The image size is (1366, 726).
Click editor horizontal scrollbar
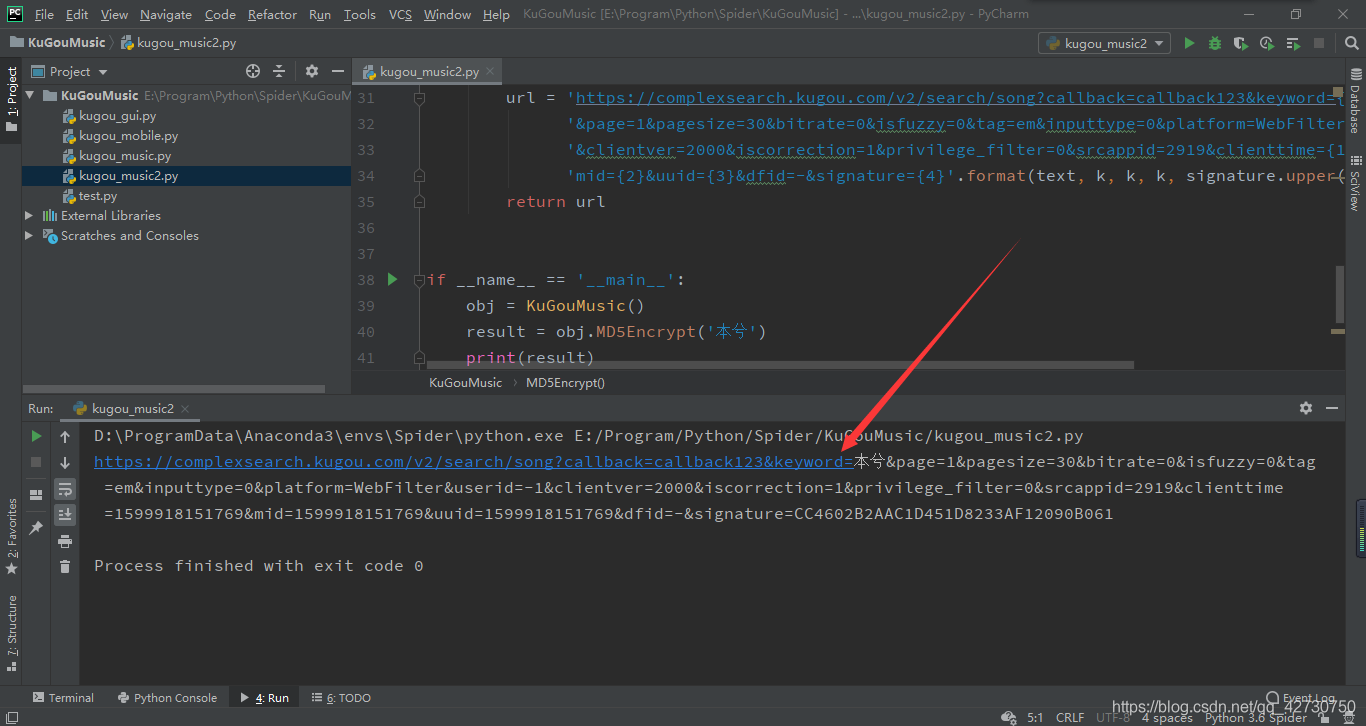[780, 365]
